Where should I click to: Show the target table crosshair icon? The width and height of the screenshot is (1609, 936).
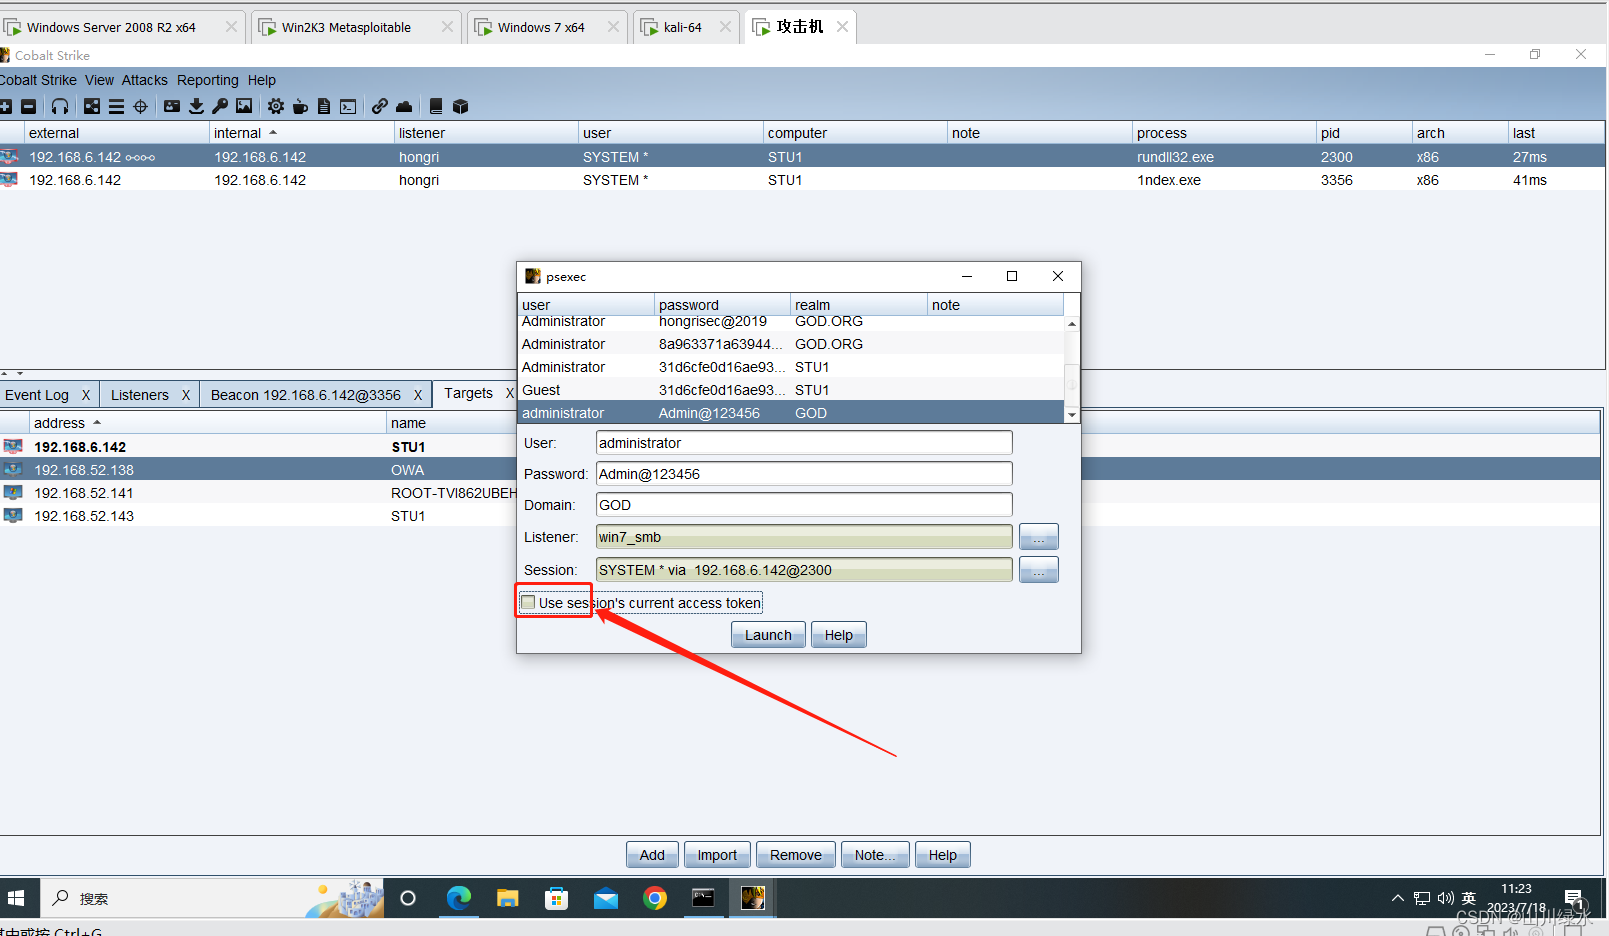pyautogui.click(x=140, y=106)
